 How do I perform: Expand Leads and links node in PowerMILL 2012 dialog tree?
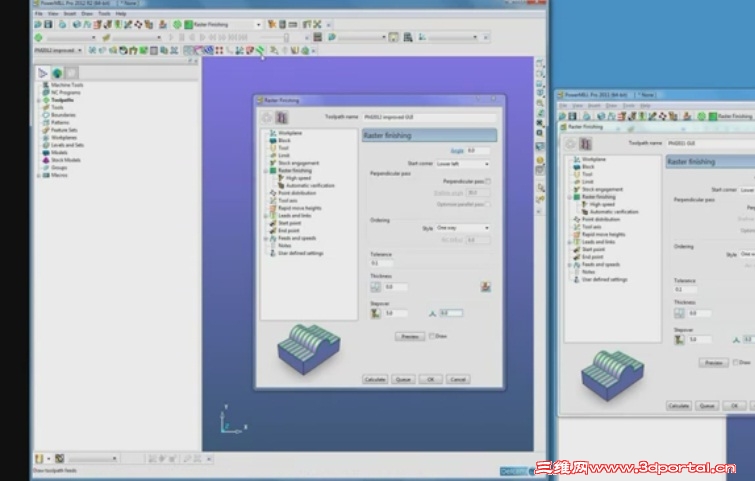(266, 216)
